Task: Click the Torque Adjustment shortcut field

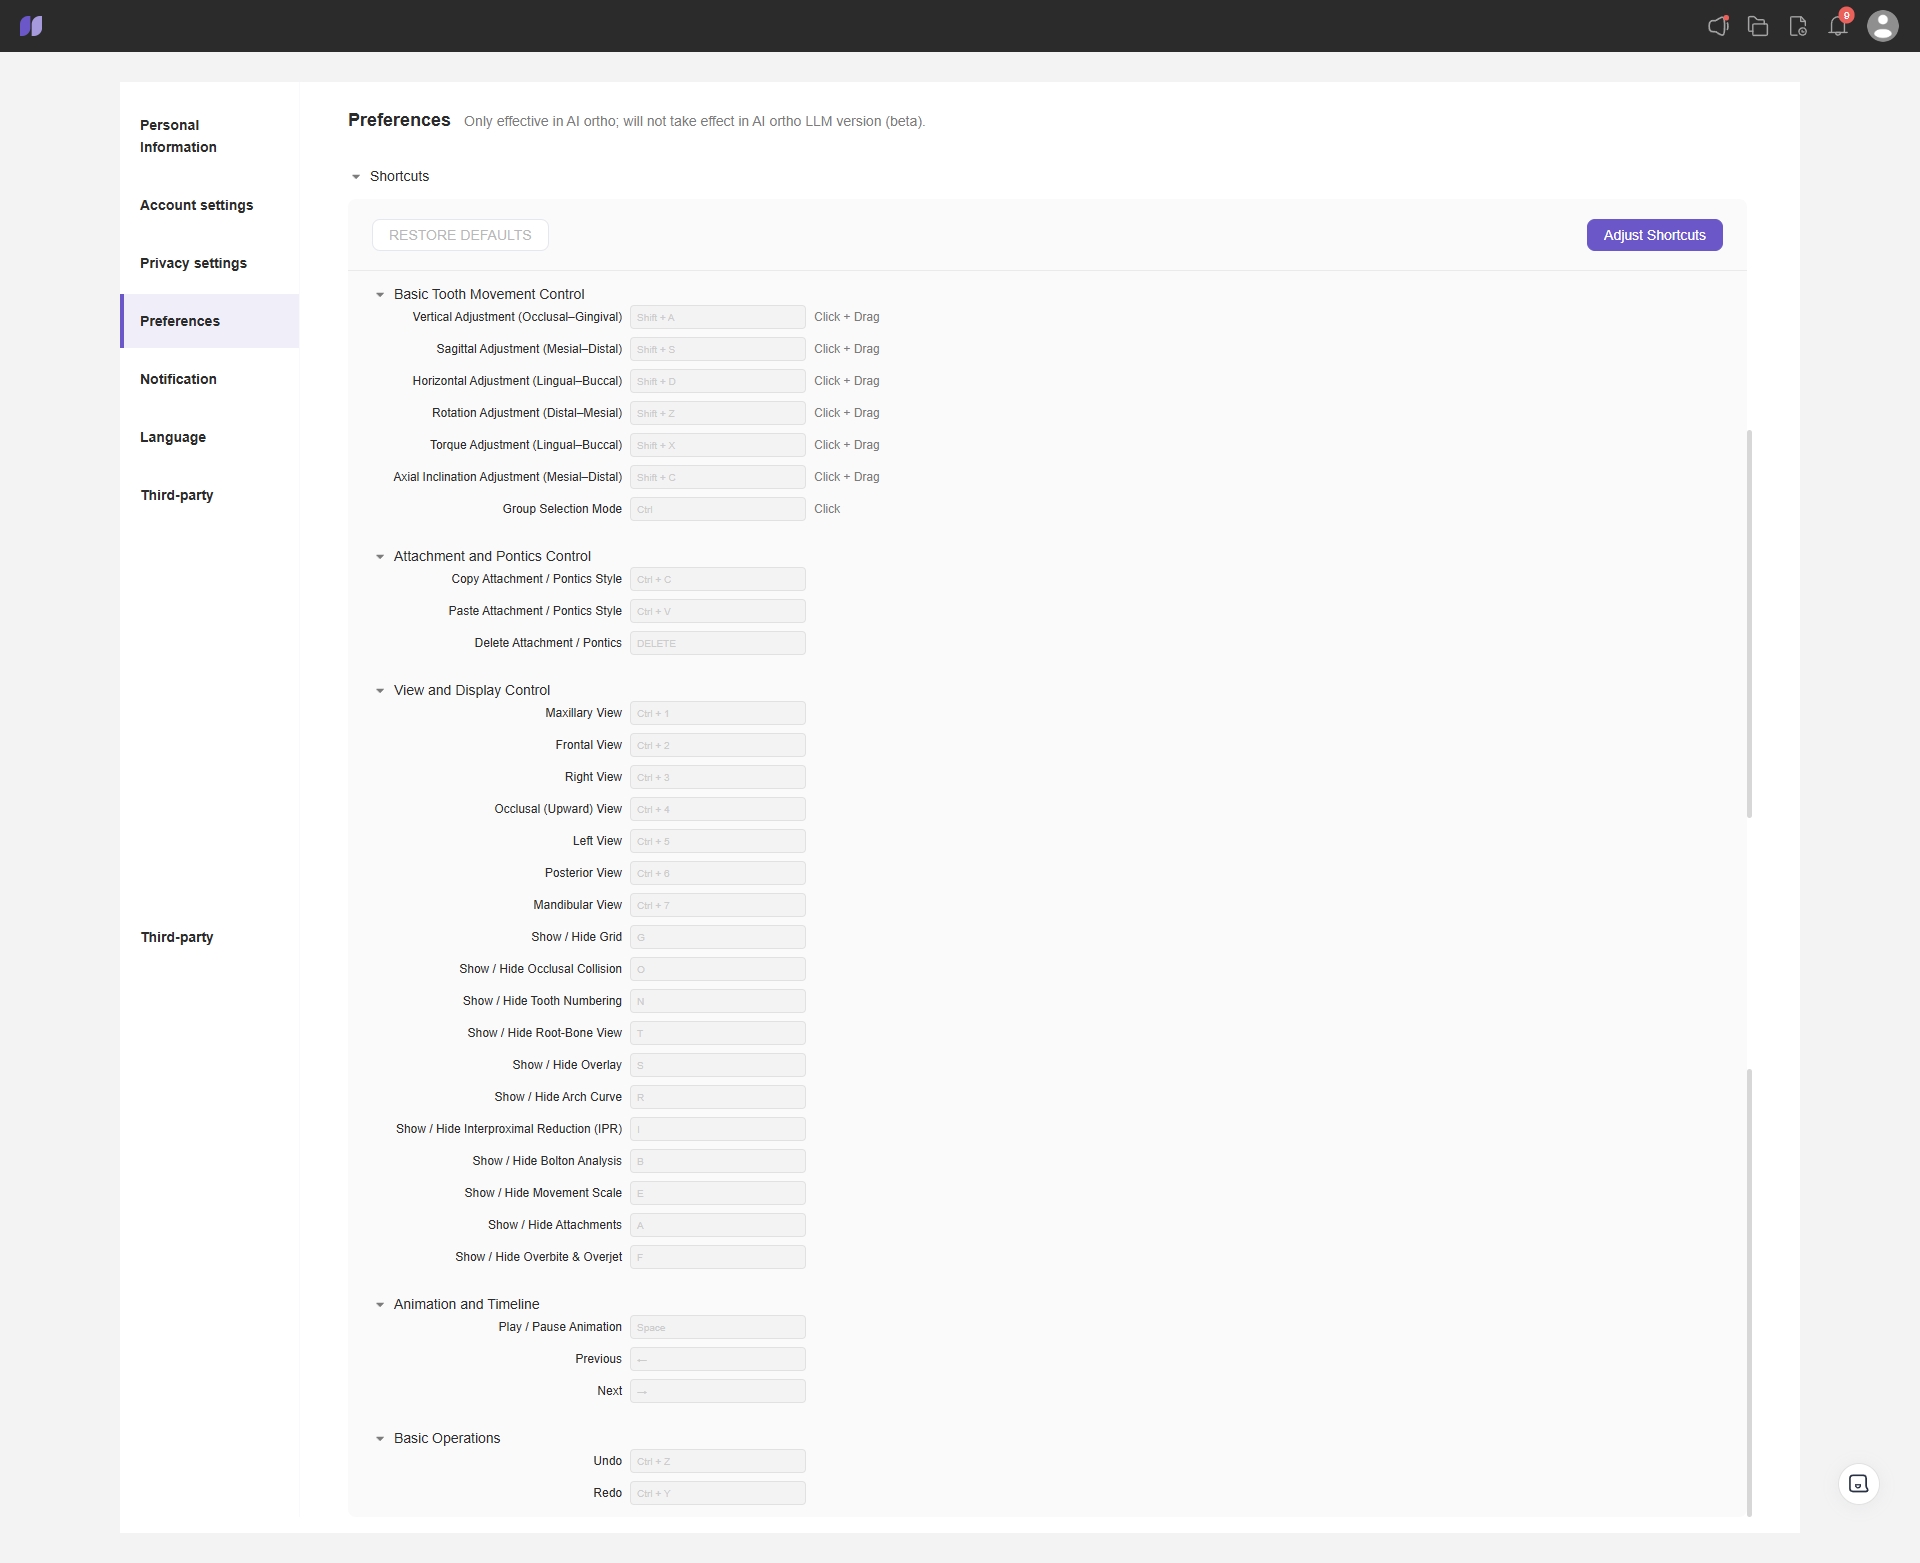Action: pyautogui.click(x=718, y=445)
